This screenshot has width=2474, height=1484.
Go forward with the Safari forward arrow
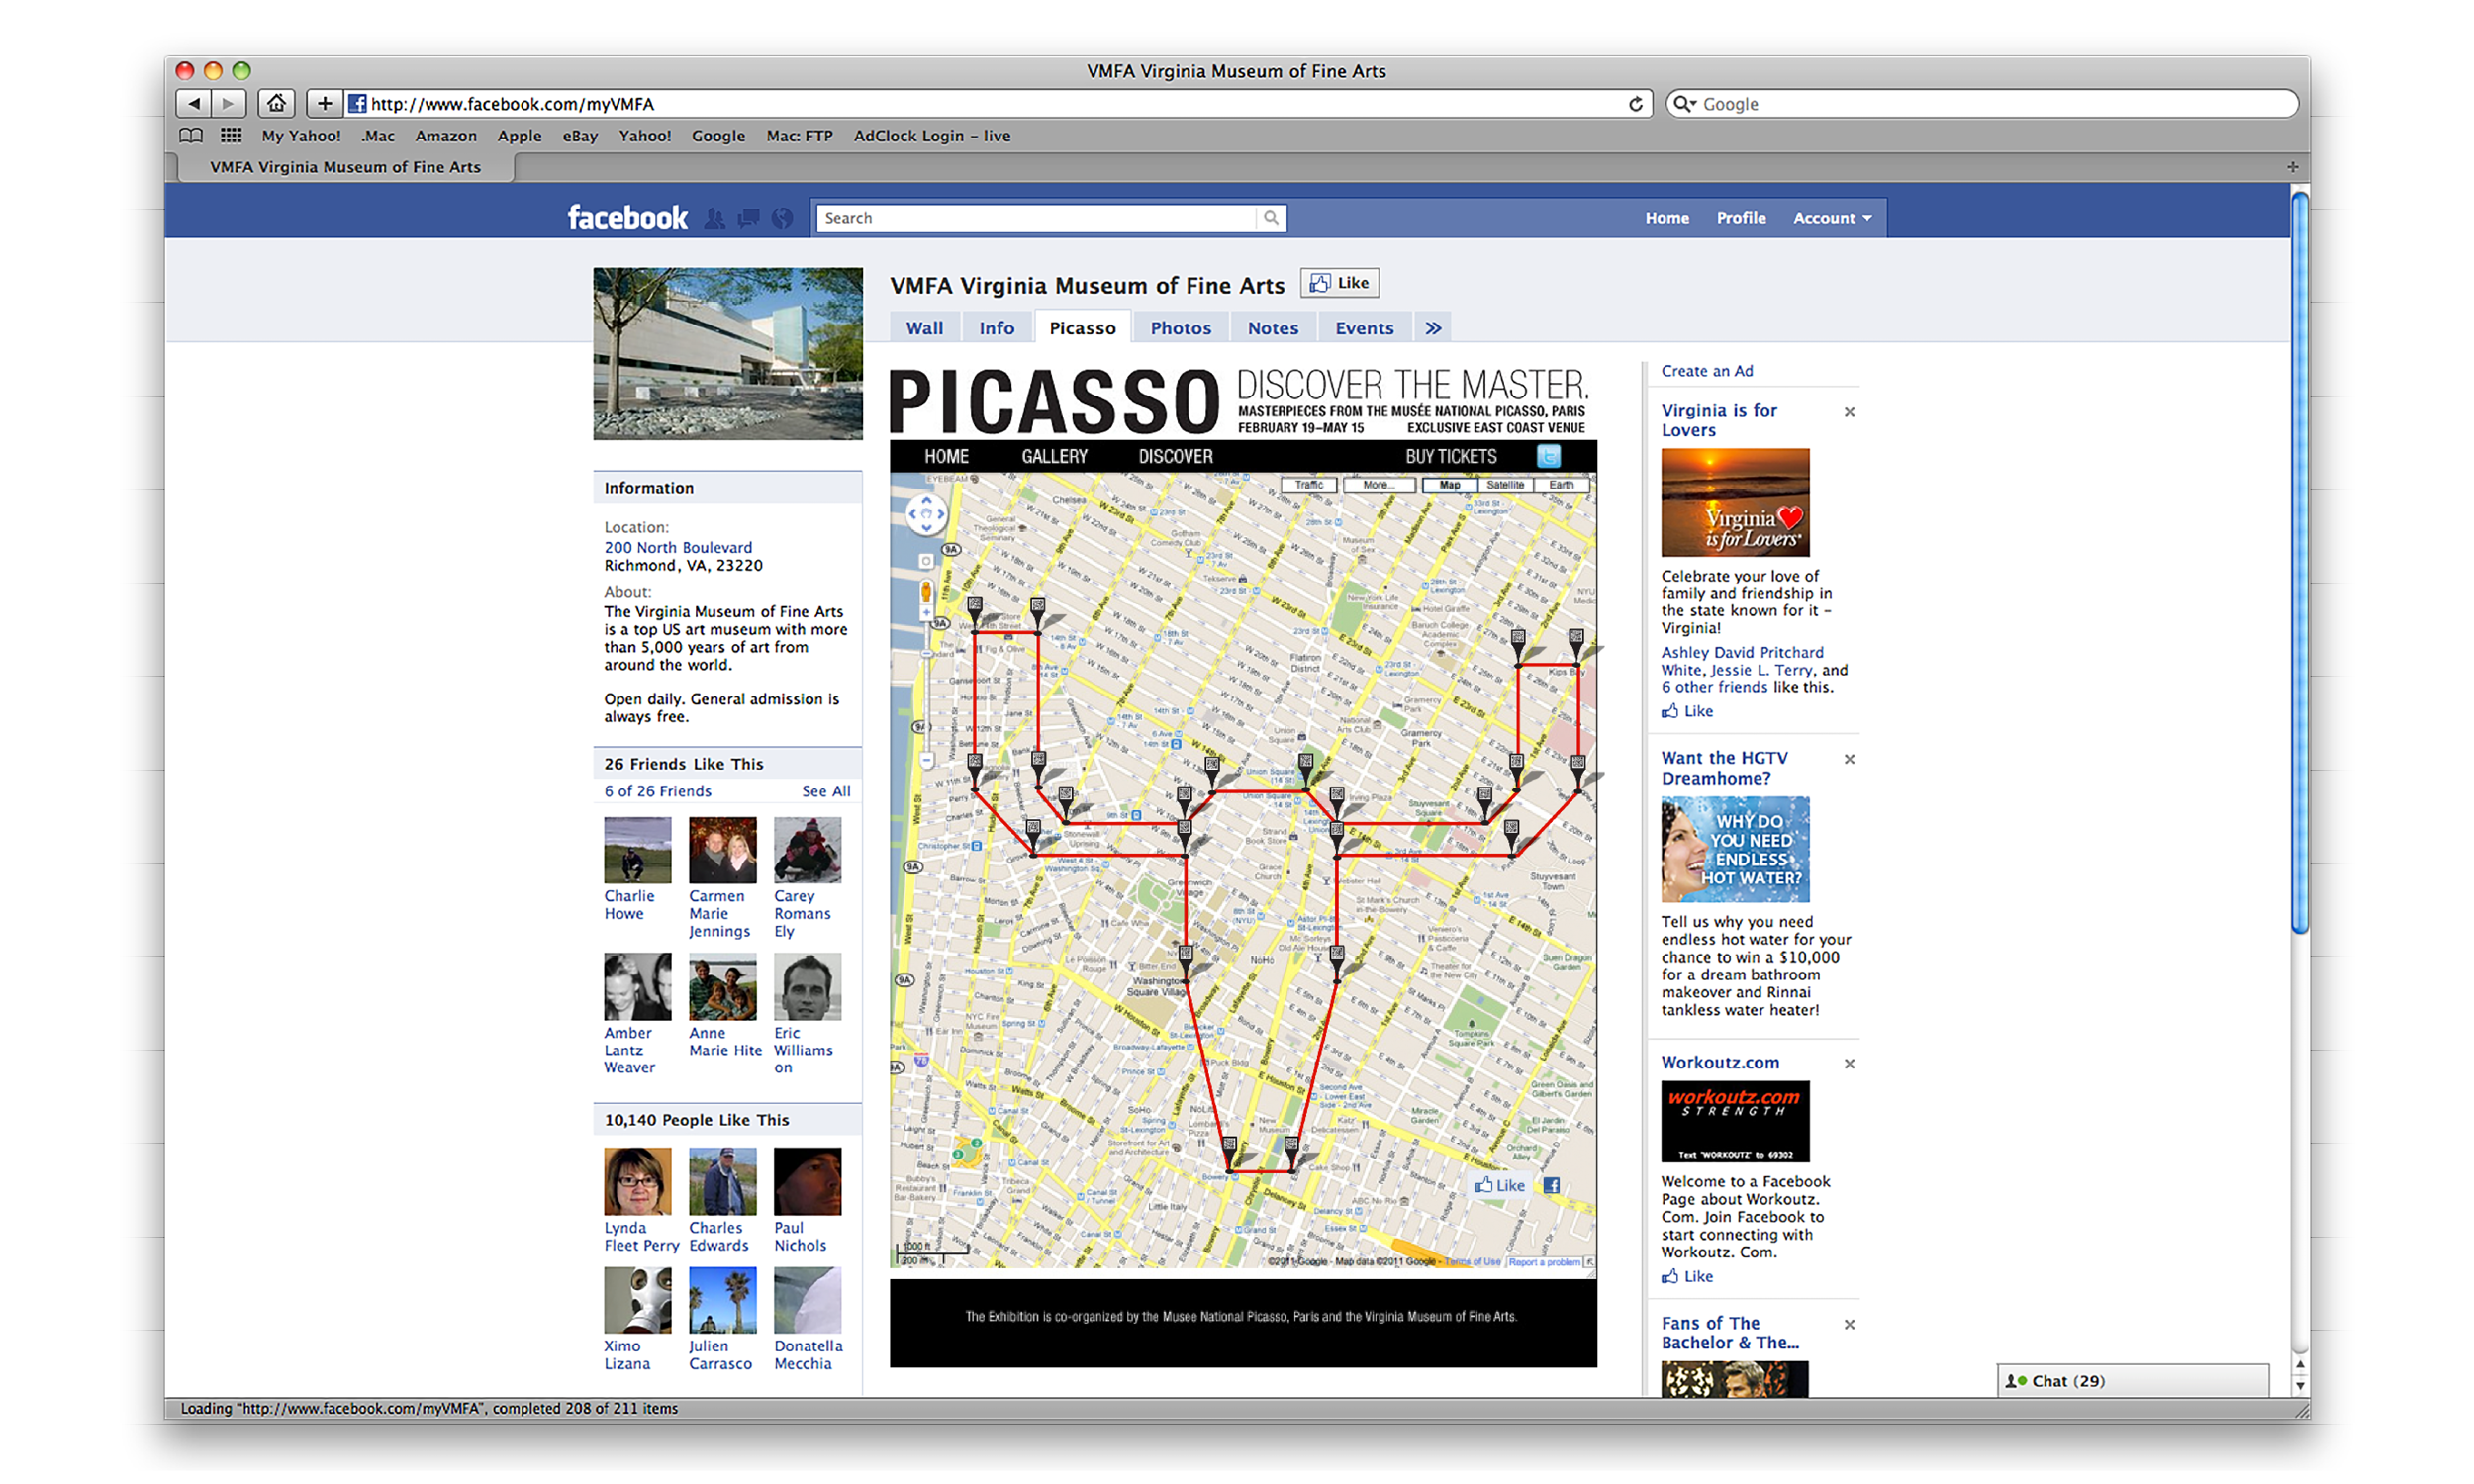pyautogui.click(x=229, y=104)
